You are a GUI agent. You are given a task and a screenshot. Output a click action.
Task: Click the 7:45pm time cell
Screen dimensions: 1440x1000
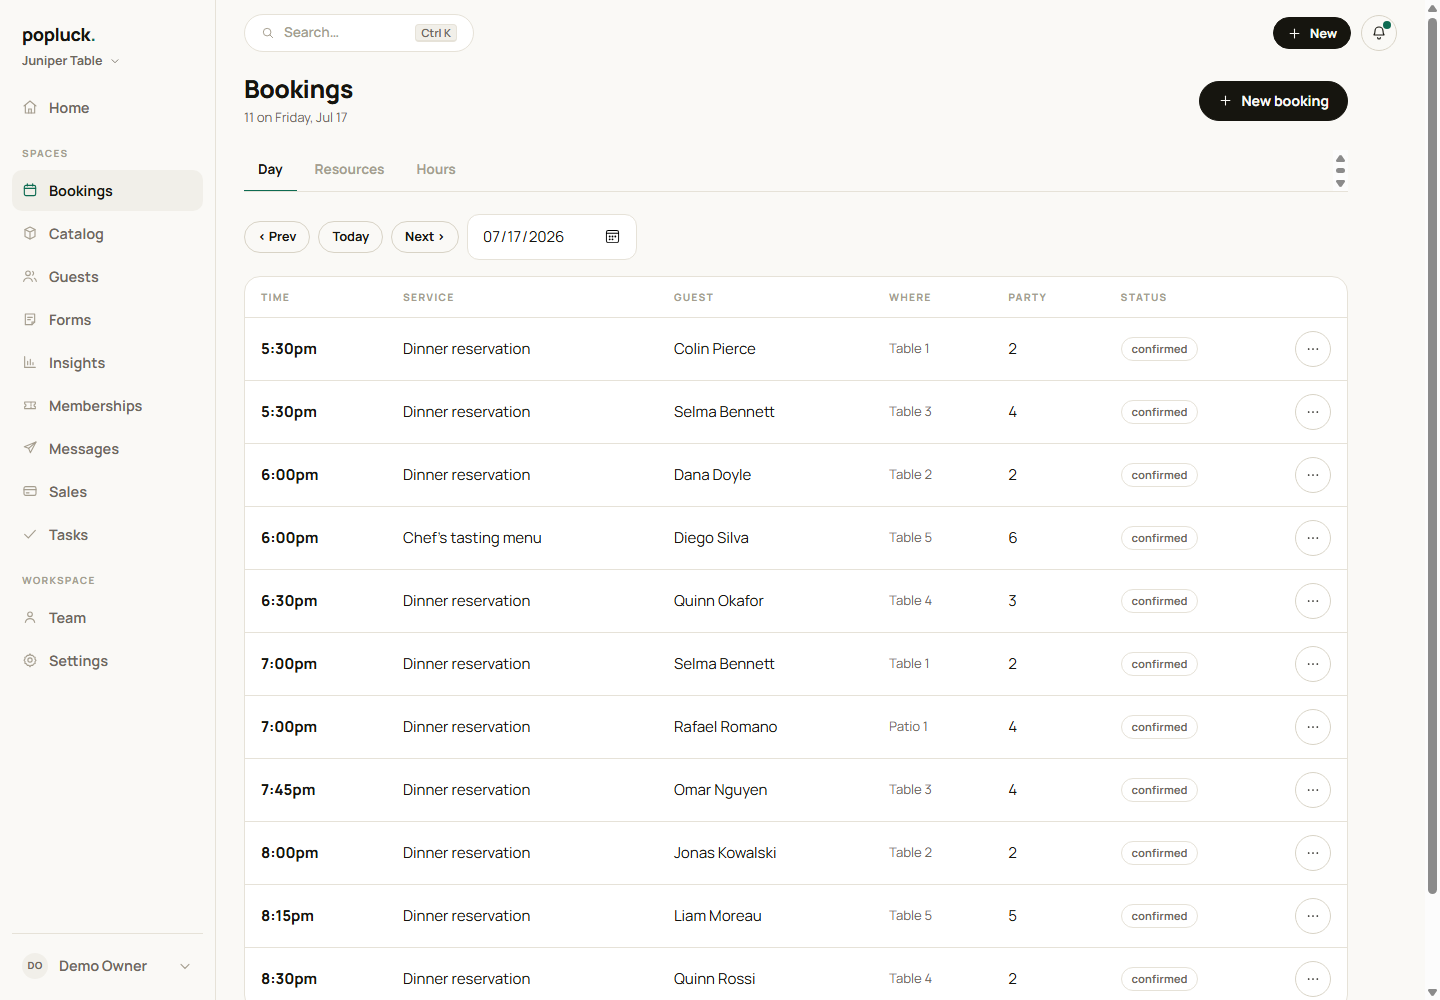(288, 790)
